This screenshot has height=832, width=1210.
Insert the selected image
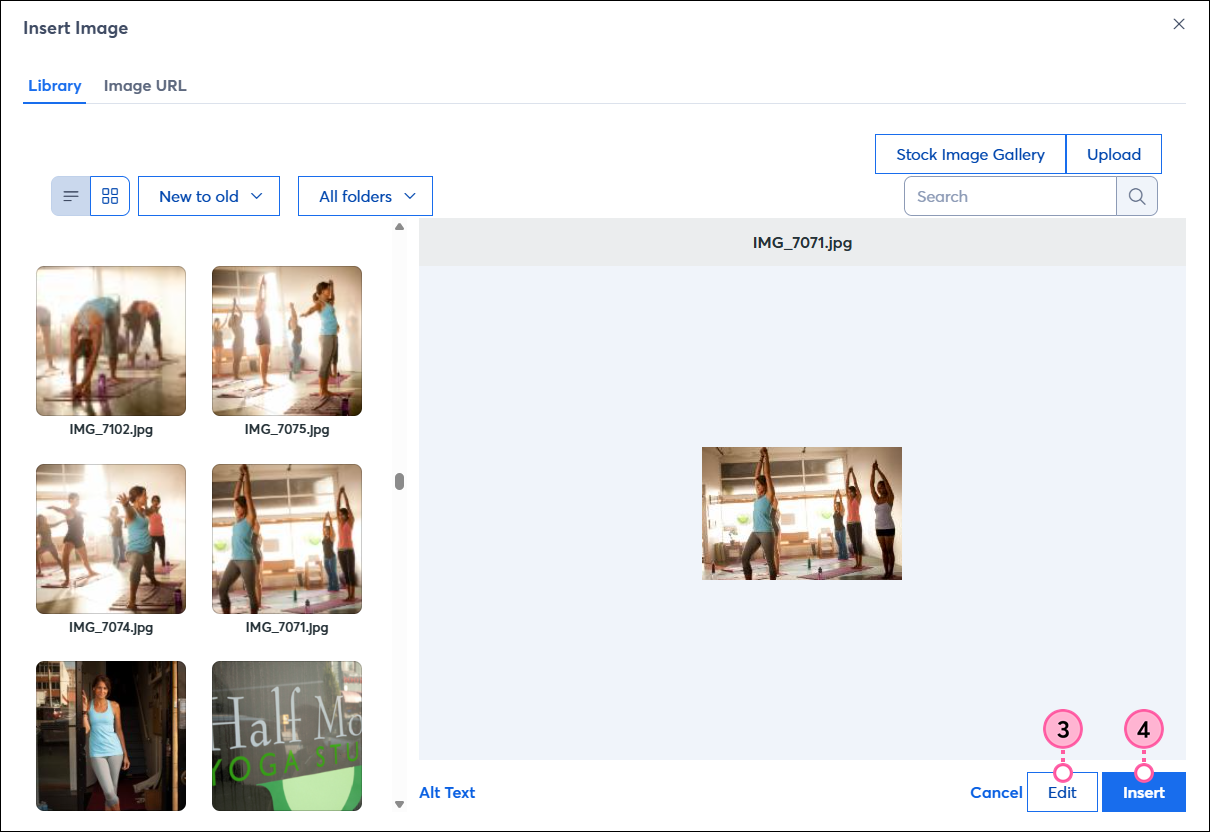[x=1143, y=792]
